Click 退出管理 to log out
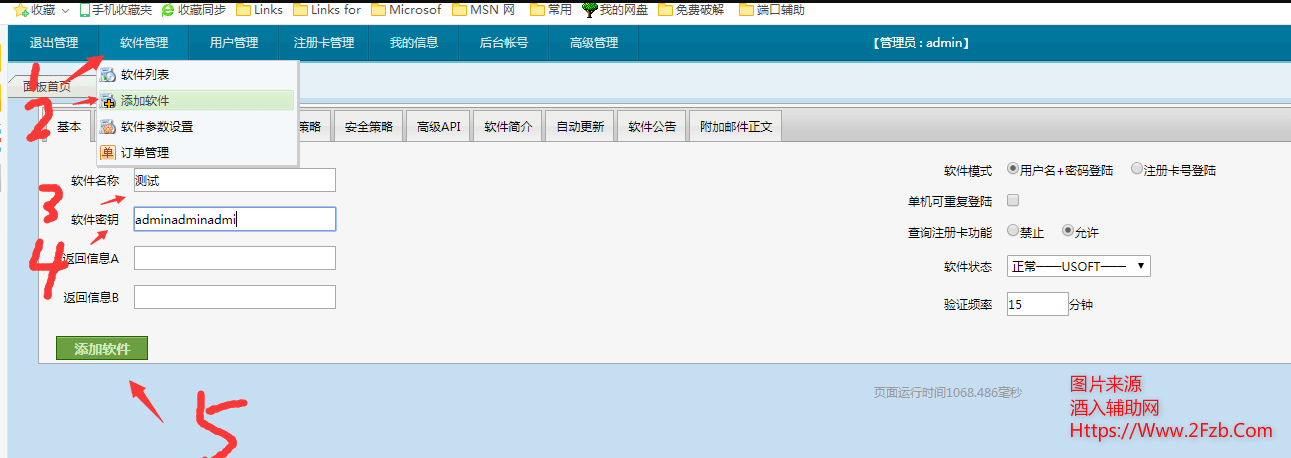Viewport: 1291px width, 458px height. [54, 43]
